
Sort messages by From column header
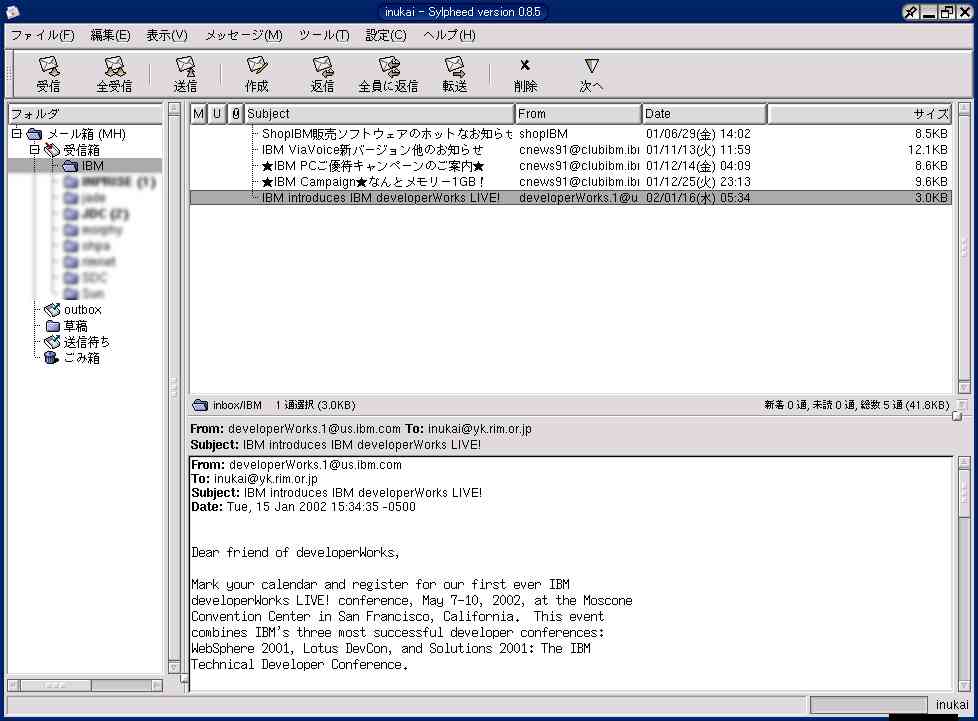578,114
